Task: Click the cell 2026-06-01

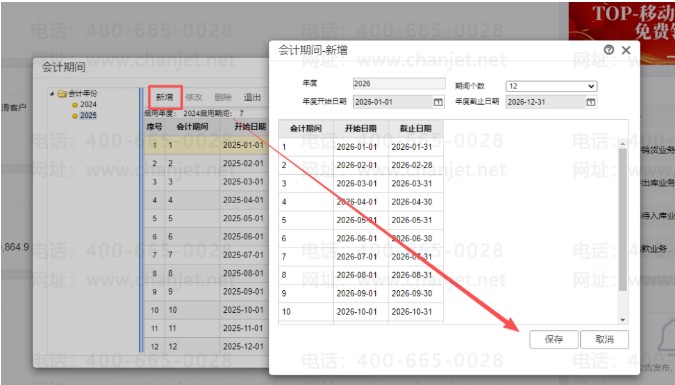Action: [361, 238]
